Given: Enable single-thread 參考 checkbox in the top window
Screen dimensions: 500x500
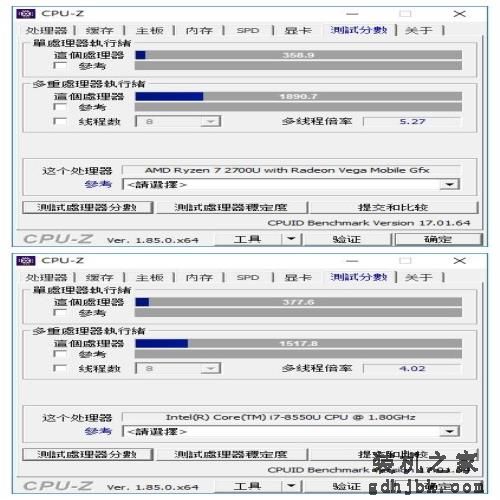Looking at the screenshot, I should (60, 65).
